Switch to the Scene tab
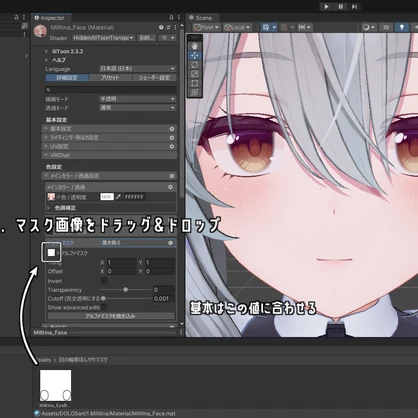The height and width of the screenshot is (418, 418). (200, 18)
